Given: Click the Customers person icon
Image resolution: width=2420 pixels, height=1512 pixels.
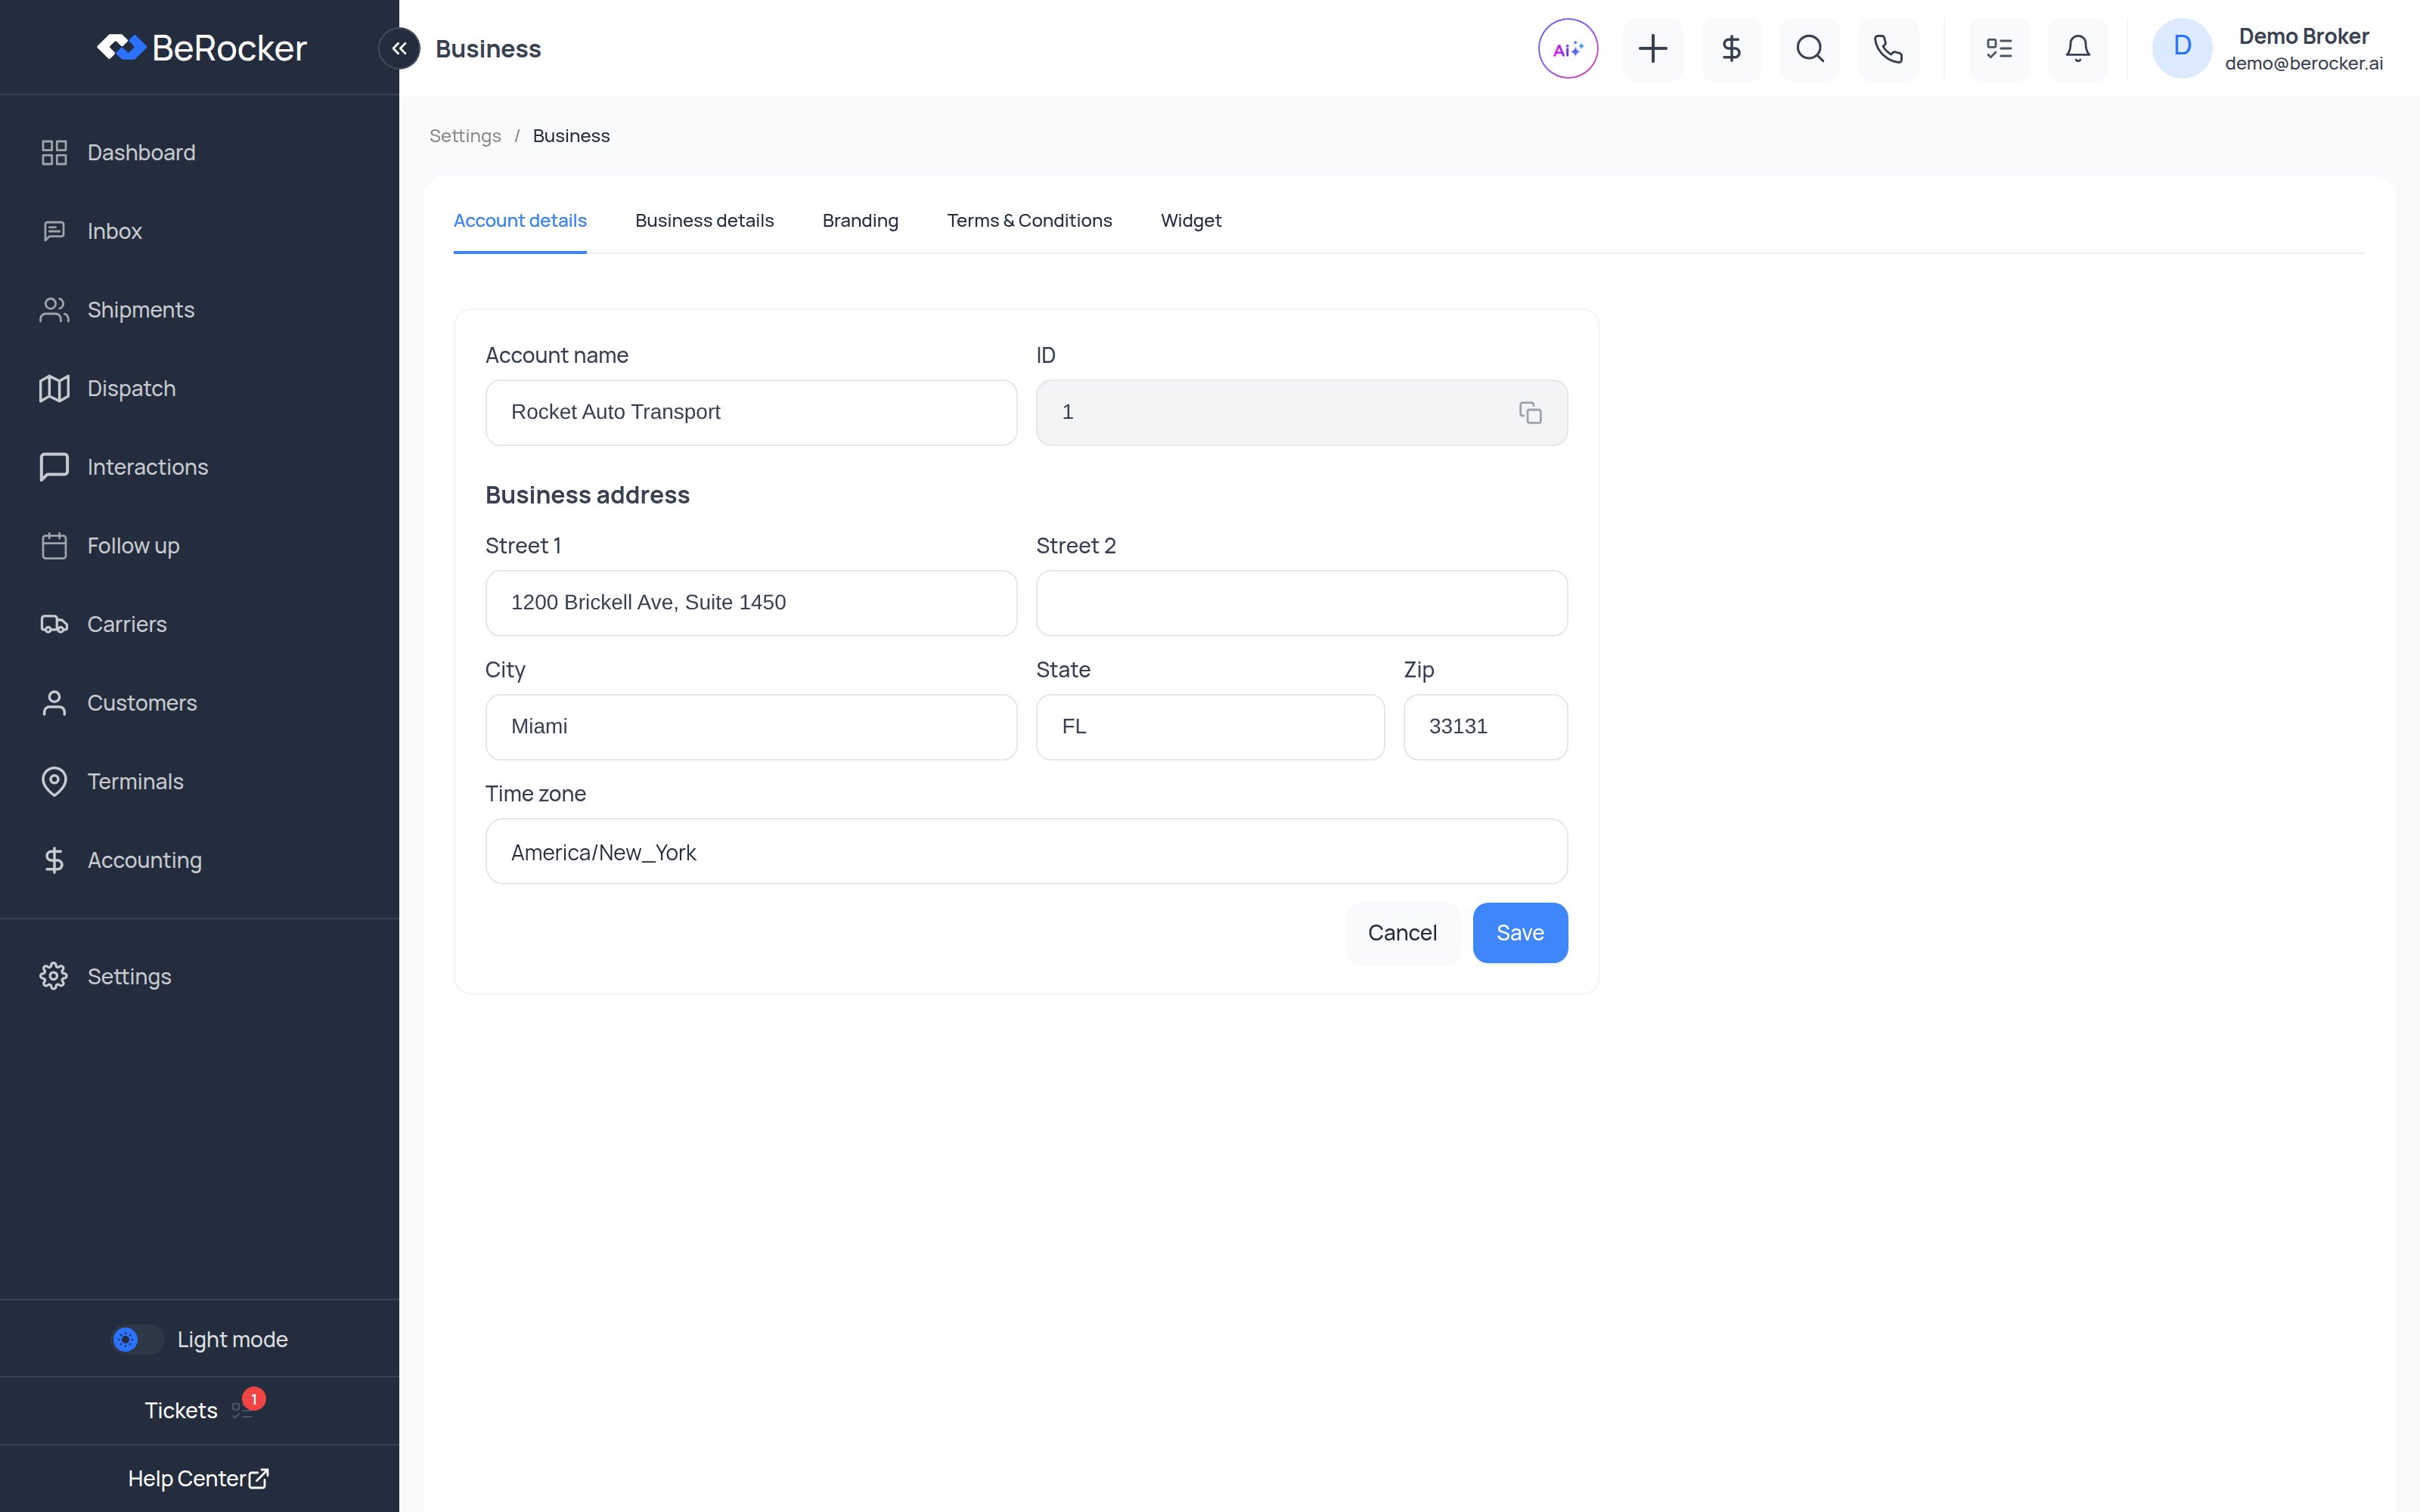Looking at the screenshot, I should pos(54,703).
